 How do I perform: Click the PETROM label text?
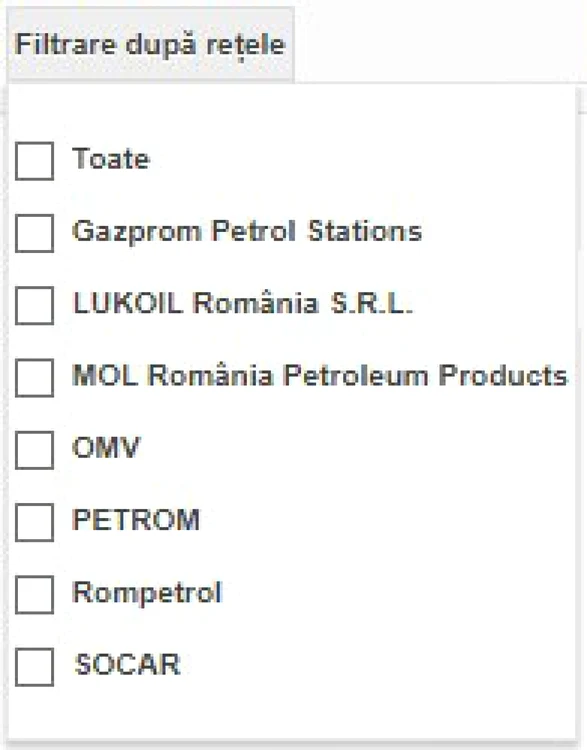coord(136,520)
